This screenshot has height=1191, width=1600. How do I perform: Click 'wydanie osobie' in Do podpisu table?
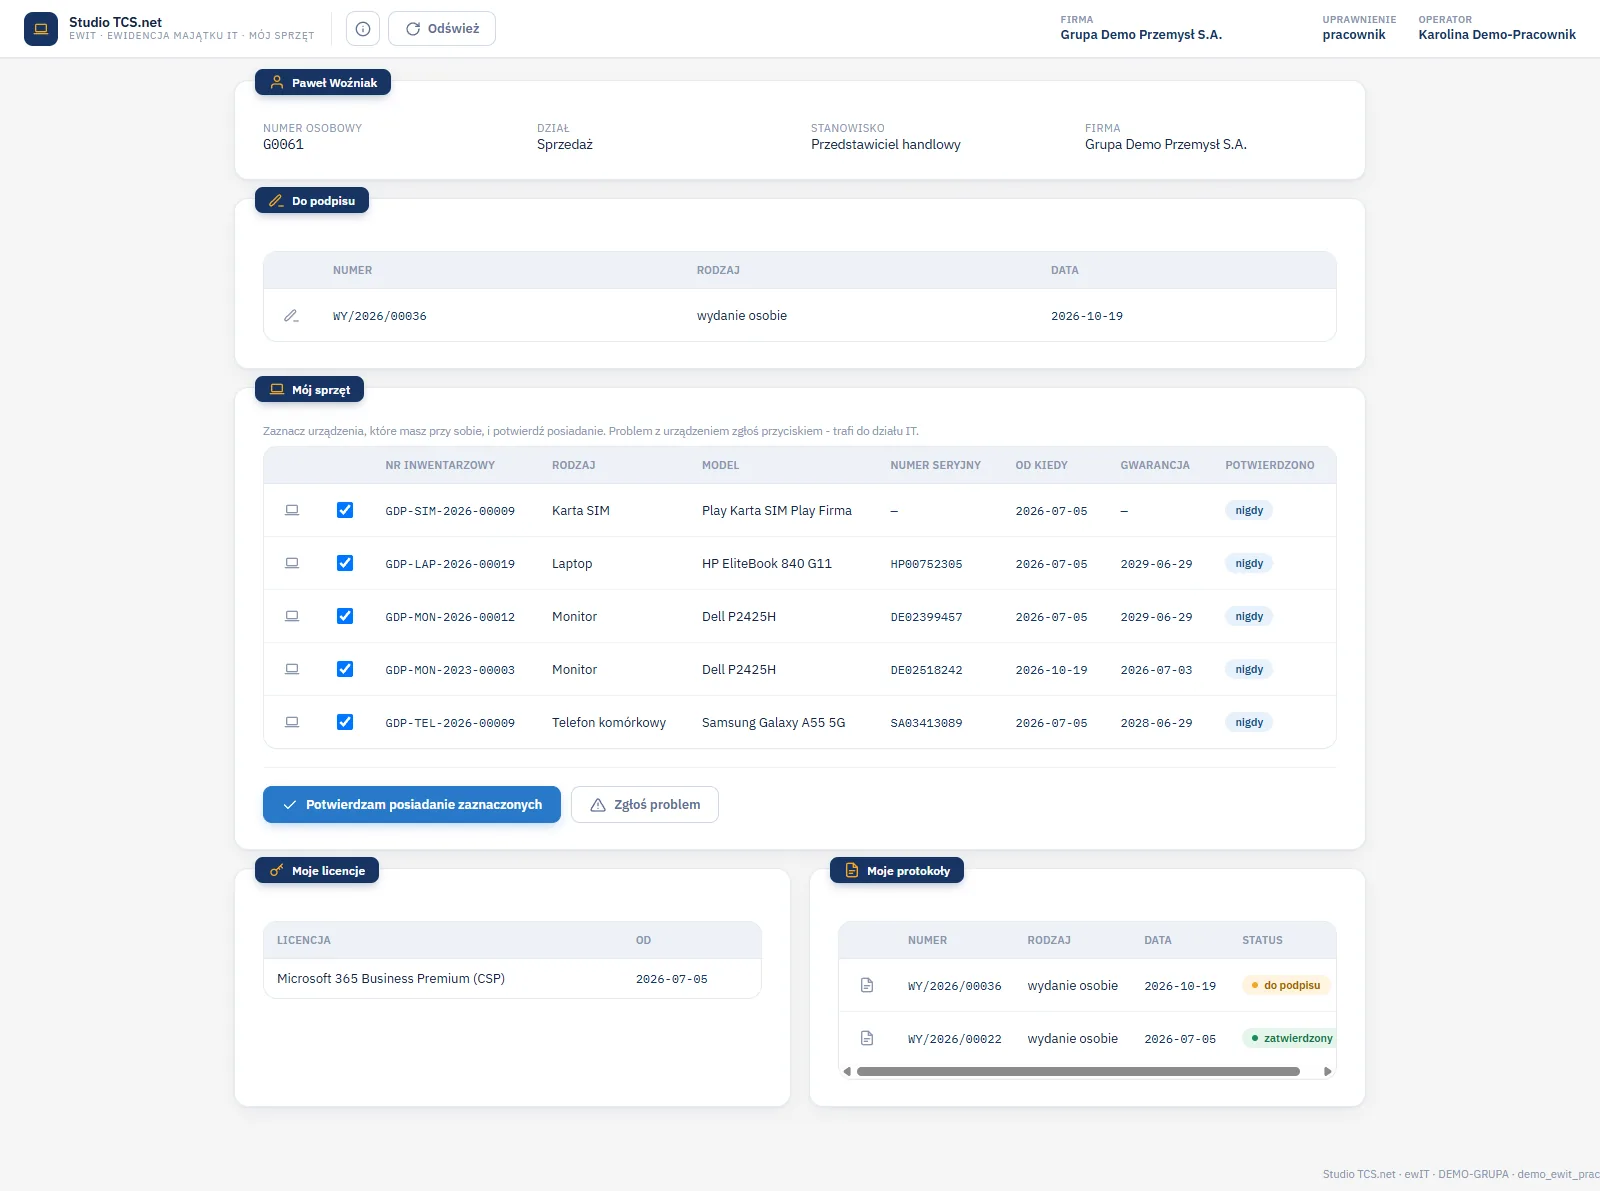click(742, 315)
